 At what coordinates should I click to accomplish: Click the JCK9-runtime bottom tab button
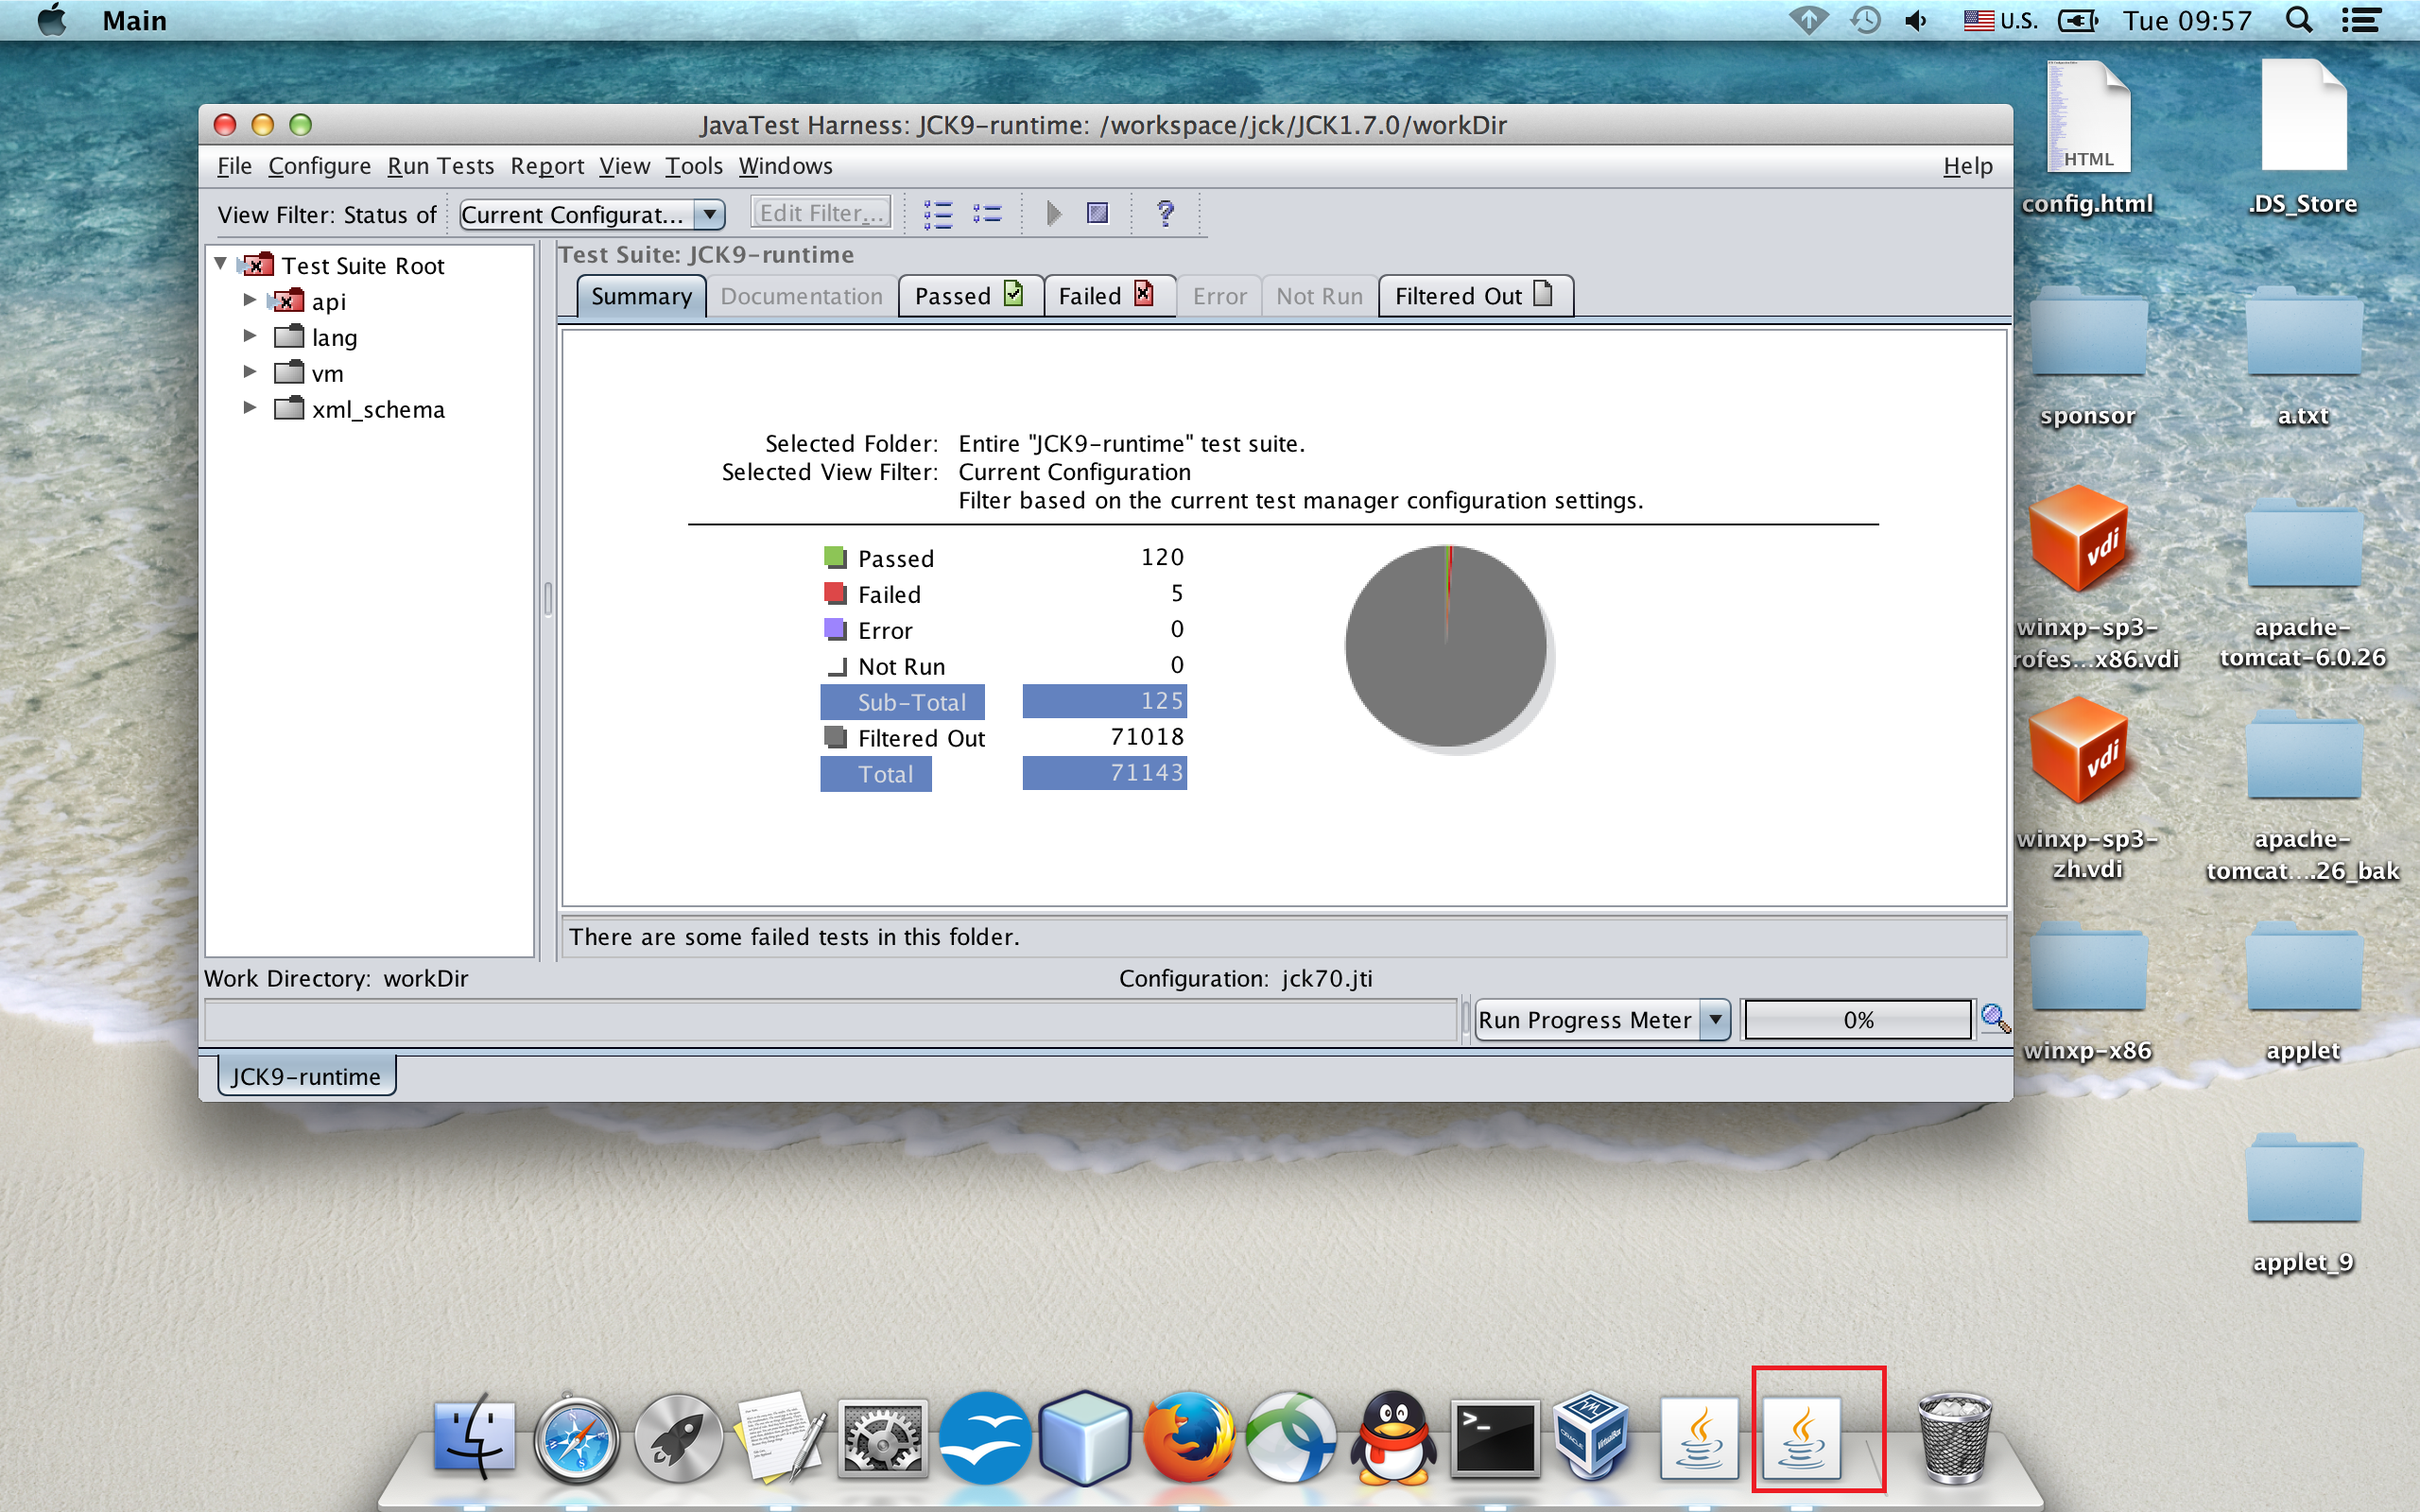click(306, 1076)
